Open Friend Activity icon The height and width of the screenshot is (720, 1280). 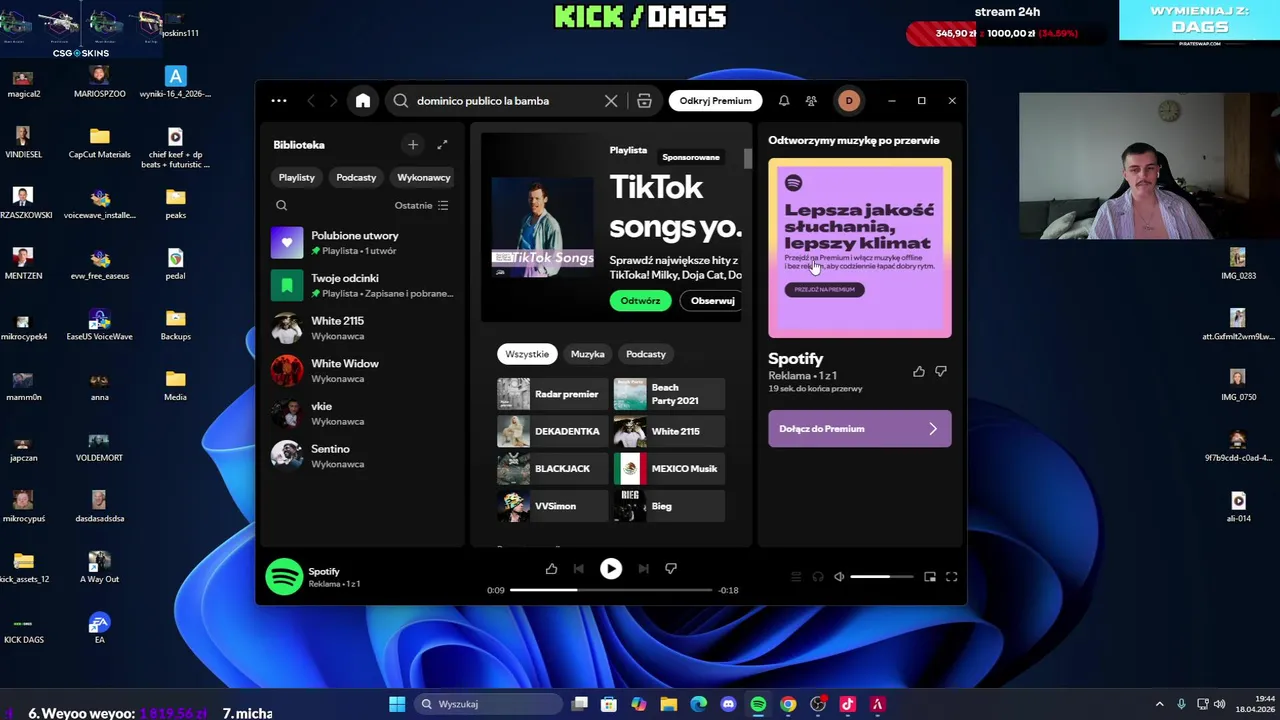[811, 101]
